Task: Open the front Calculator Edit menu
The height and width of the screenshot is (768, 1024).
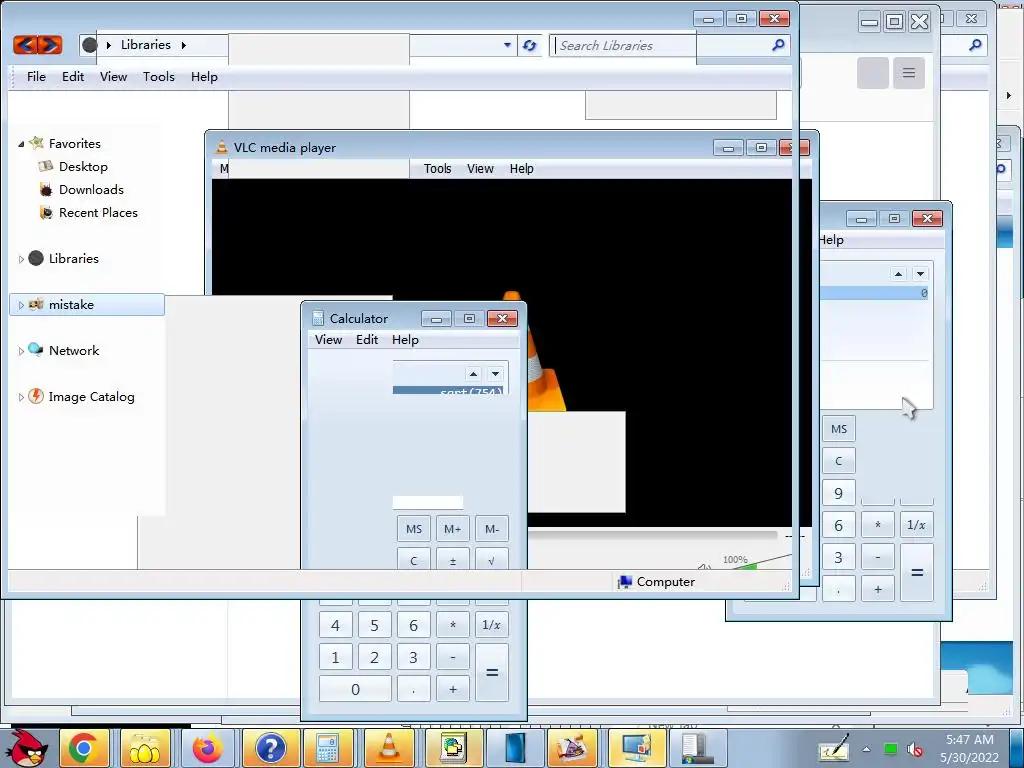Action: pyautogui.click(x=366, y=340)
